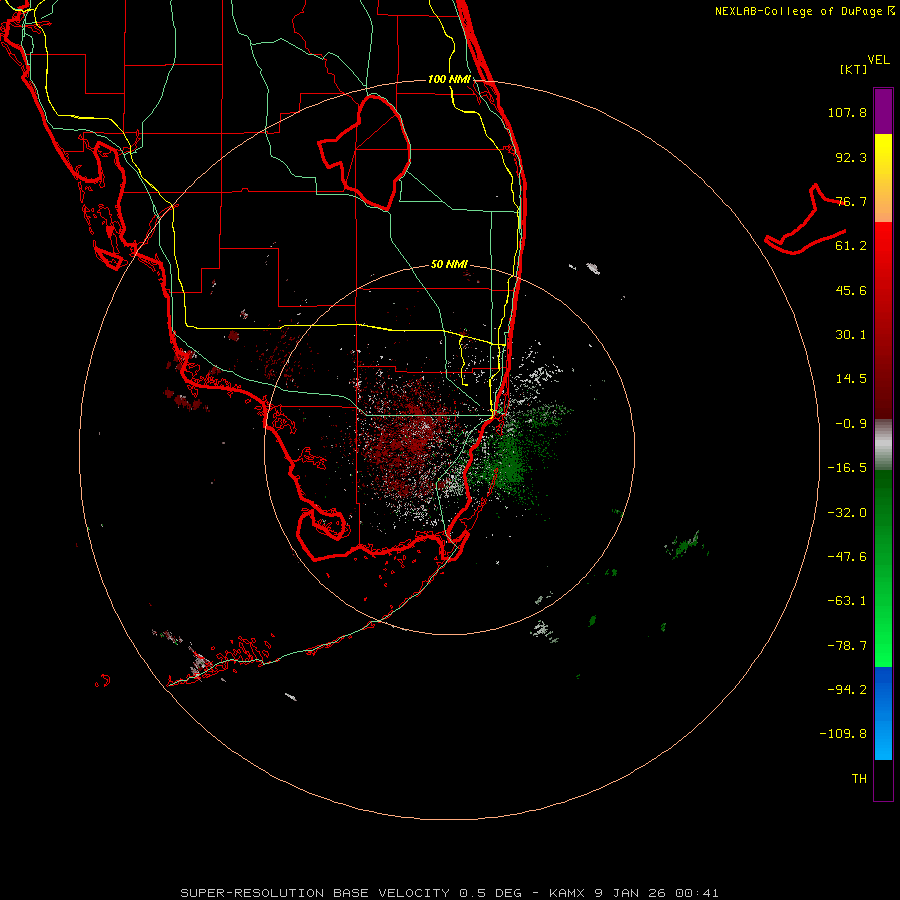Click the 30.1 scale value
Image resolution: width=900 pixels, height=900 pixels.
[851, 335]
